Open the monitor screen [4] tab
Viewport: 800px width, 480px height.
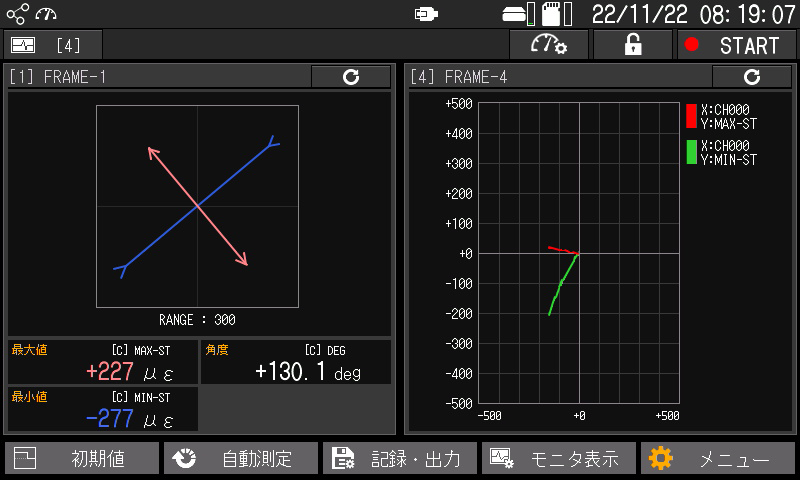(x=53, y=45)
